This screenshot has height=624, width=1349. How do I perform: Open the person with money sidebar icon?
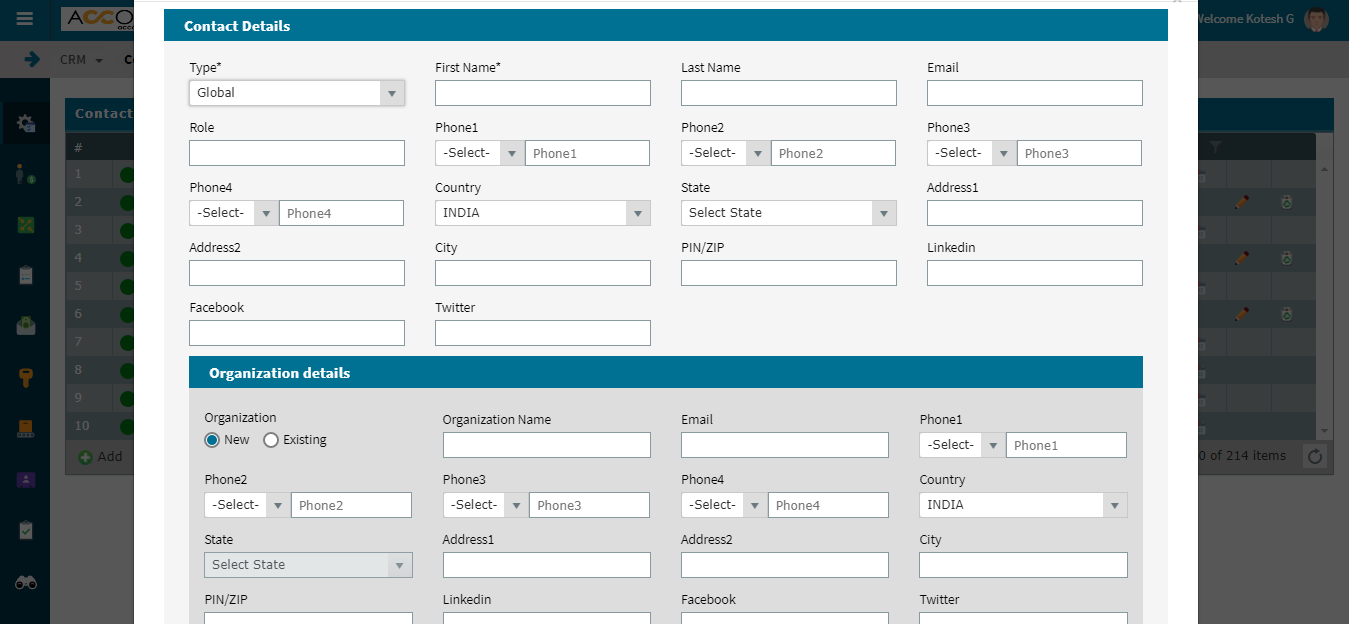(x=26, y=174)
